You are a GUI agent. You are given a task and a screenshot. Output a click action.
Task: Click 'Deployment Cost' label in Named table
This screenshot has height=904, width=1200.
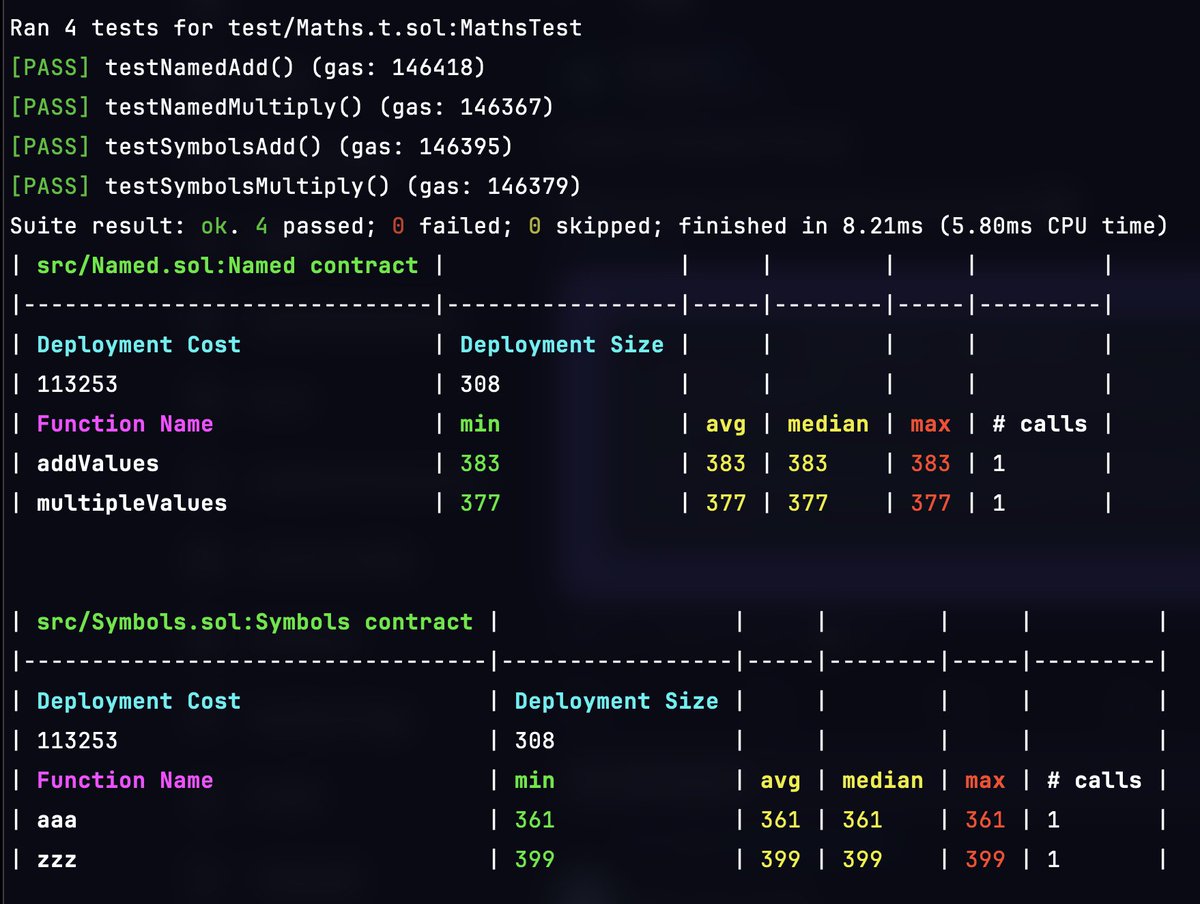click(x=139, y=345)
